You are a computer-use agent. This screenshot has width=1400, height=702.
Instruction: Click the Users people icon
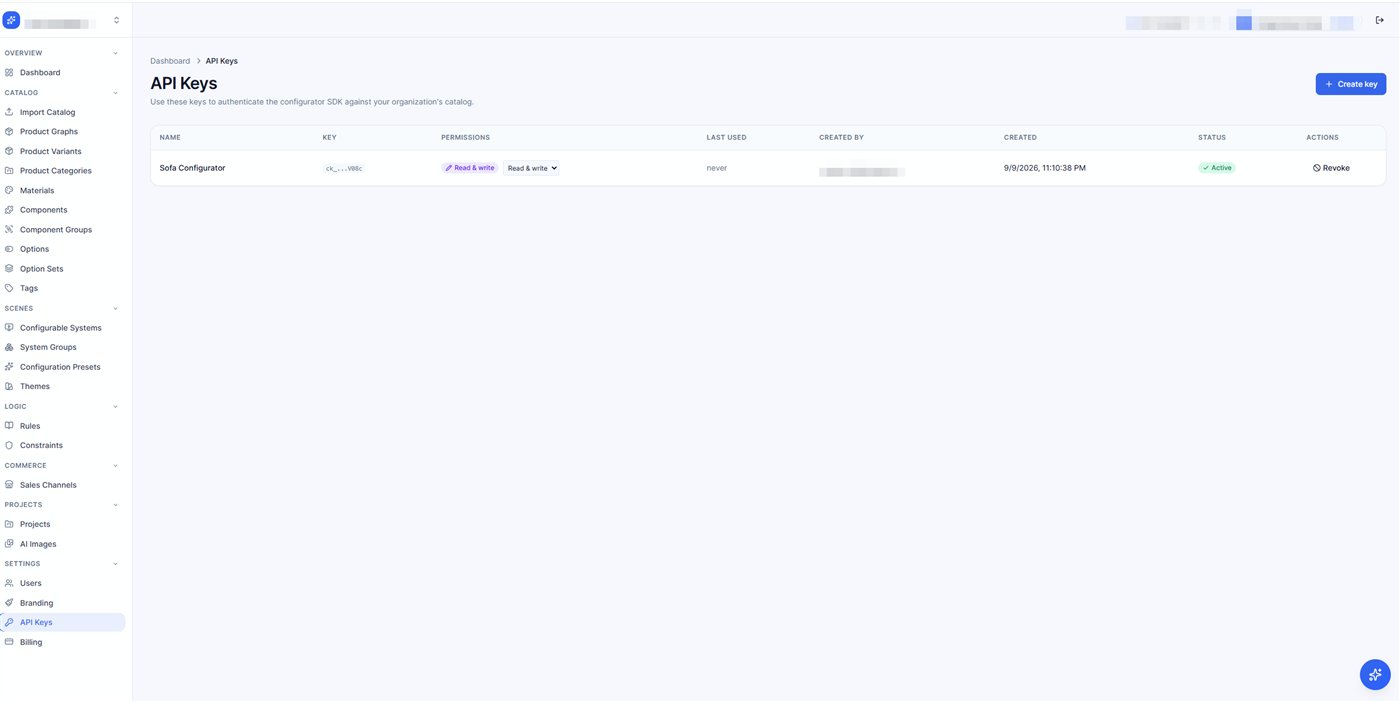(x=9, y=583)
